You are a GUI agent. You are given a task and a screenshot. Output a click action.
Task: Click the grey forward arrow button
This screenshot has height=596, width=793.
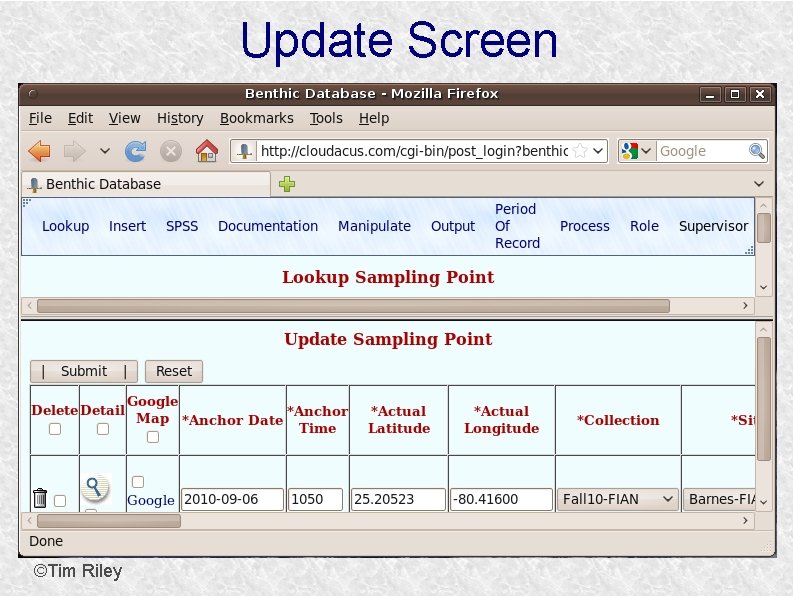pos(74,151)
